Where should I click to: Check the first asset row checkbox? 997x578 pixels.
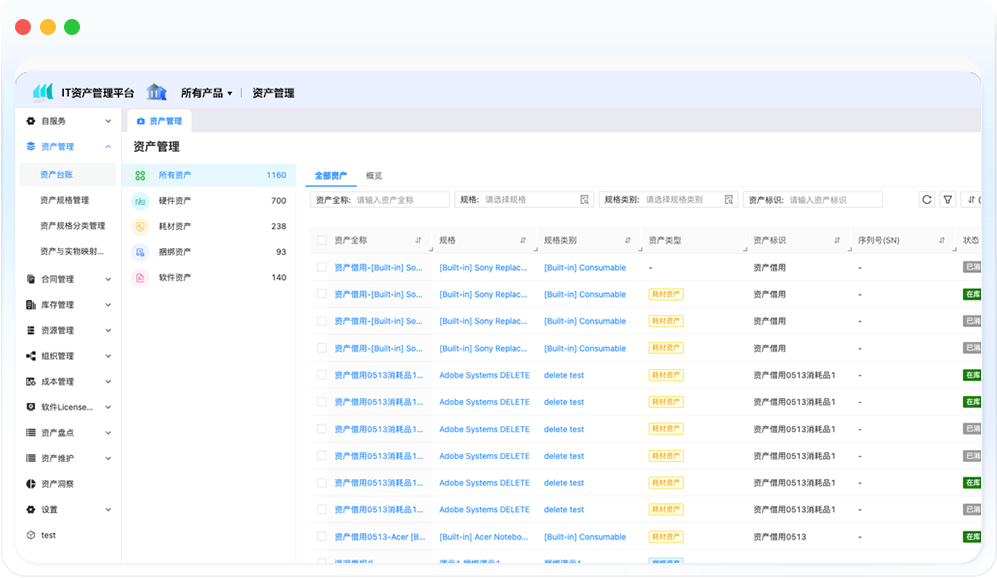tap(321, 268)
